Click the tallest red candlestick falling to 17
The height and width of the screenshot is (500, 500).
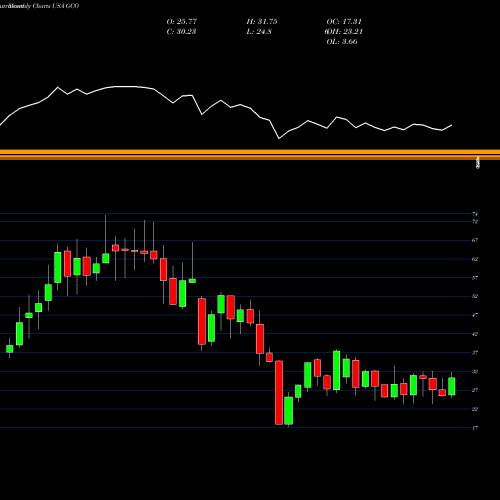279,393
